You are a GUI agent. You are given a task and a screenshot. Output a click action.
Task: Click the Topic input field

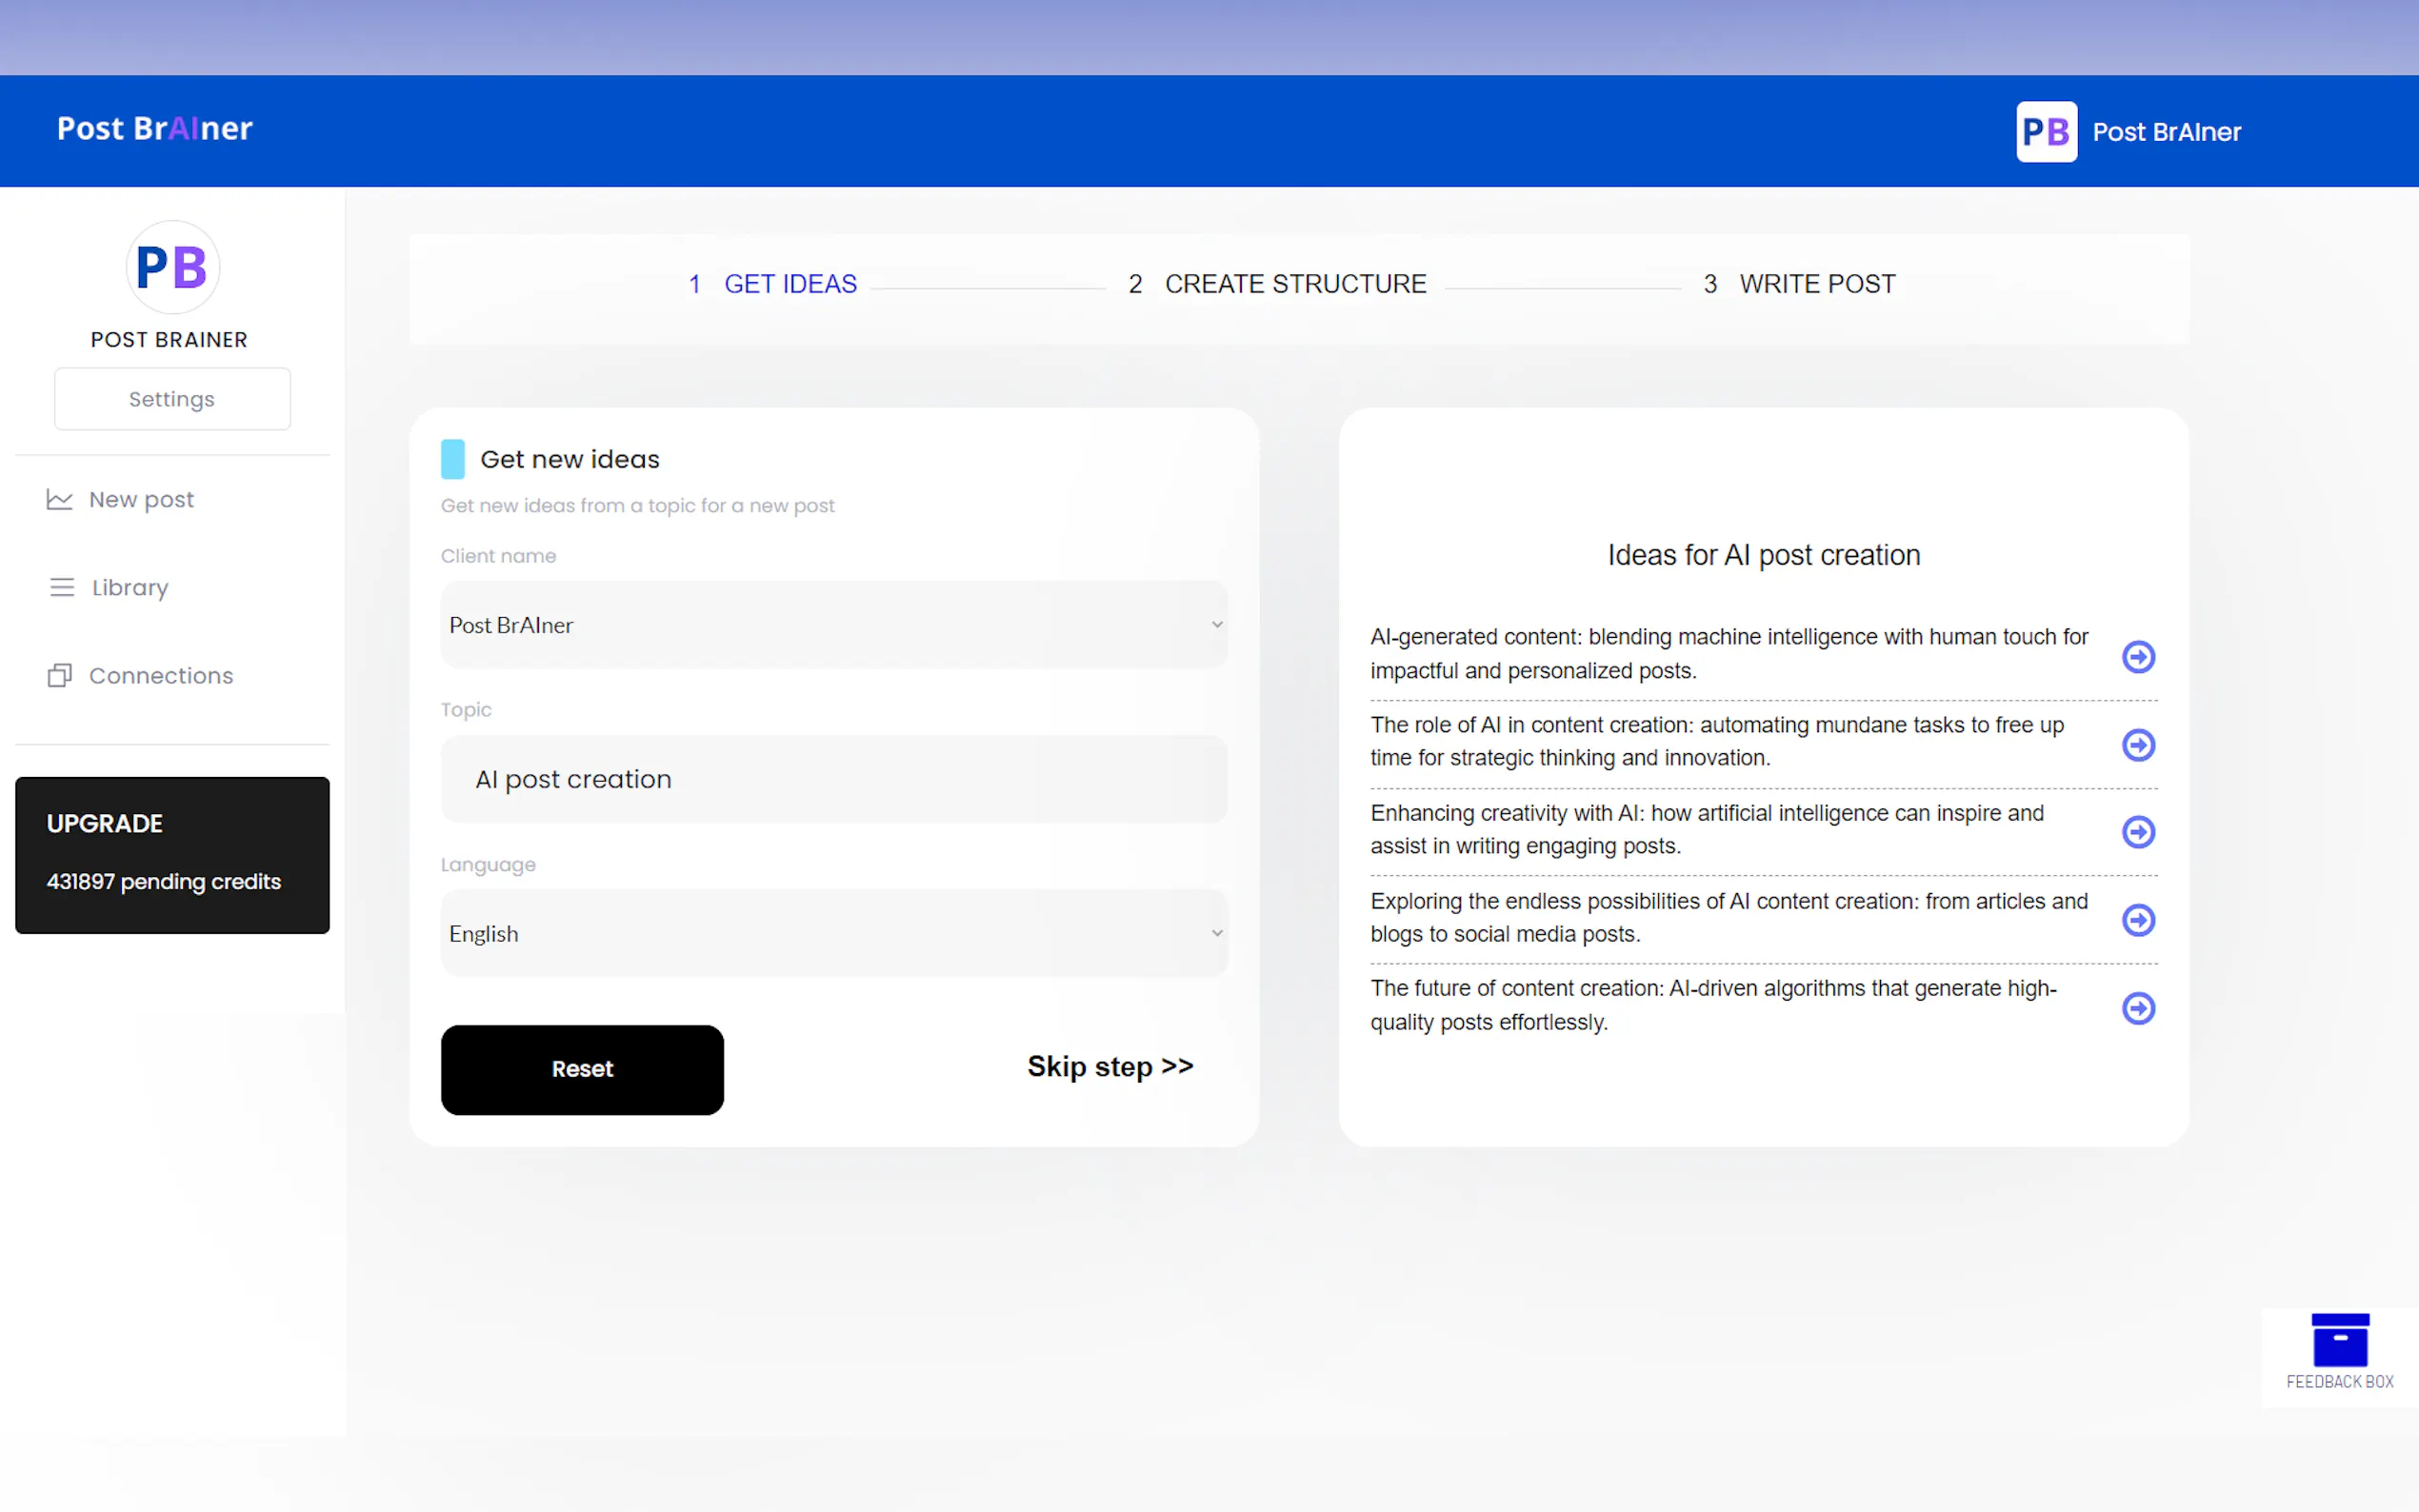coord(833,779)
